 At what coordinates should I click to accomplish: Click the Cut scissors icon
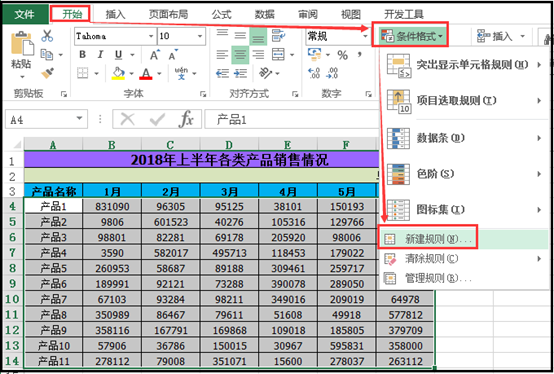click(x=47, y=36)
